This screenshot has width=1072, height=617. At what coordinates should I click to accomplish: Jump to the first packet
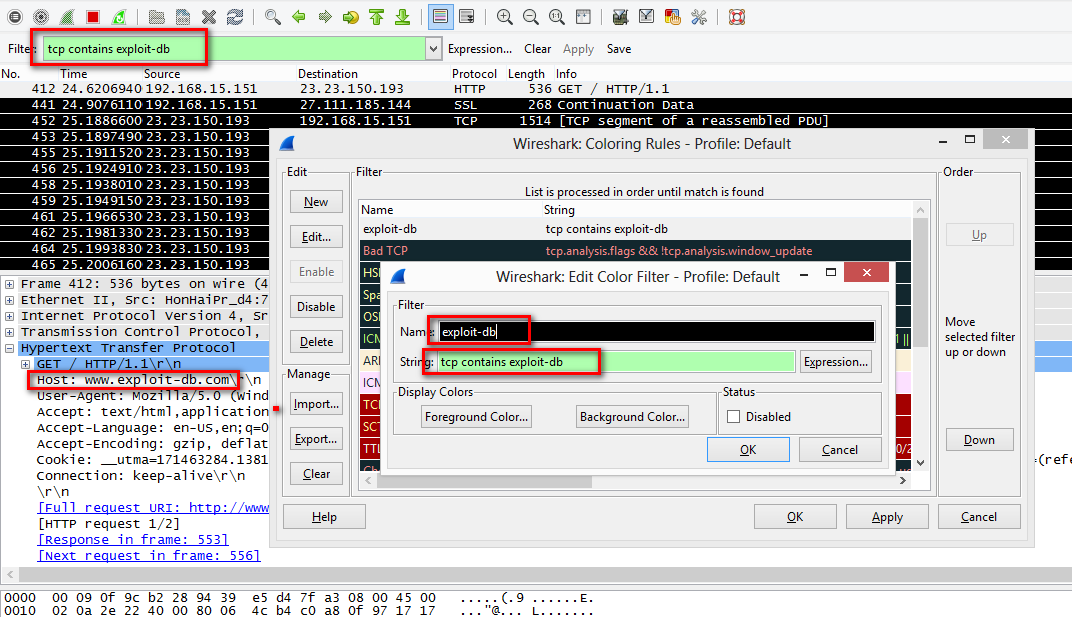click(x=376, y=17)
